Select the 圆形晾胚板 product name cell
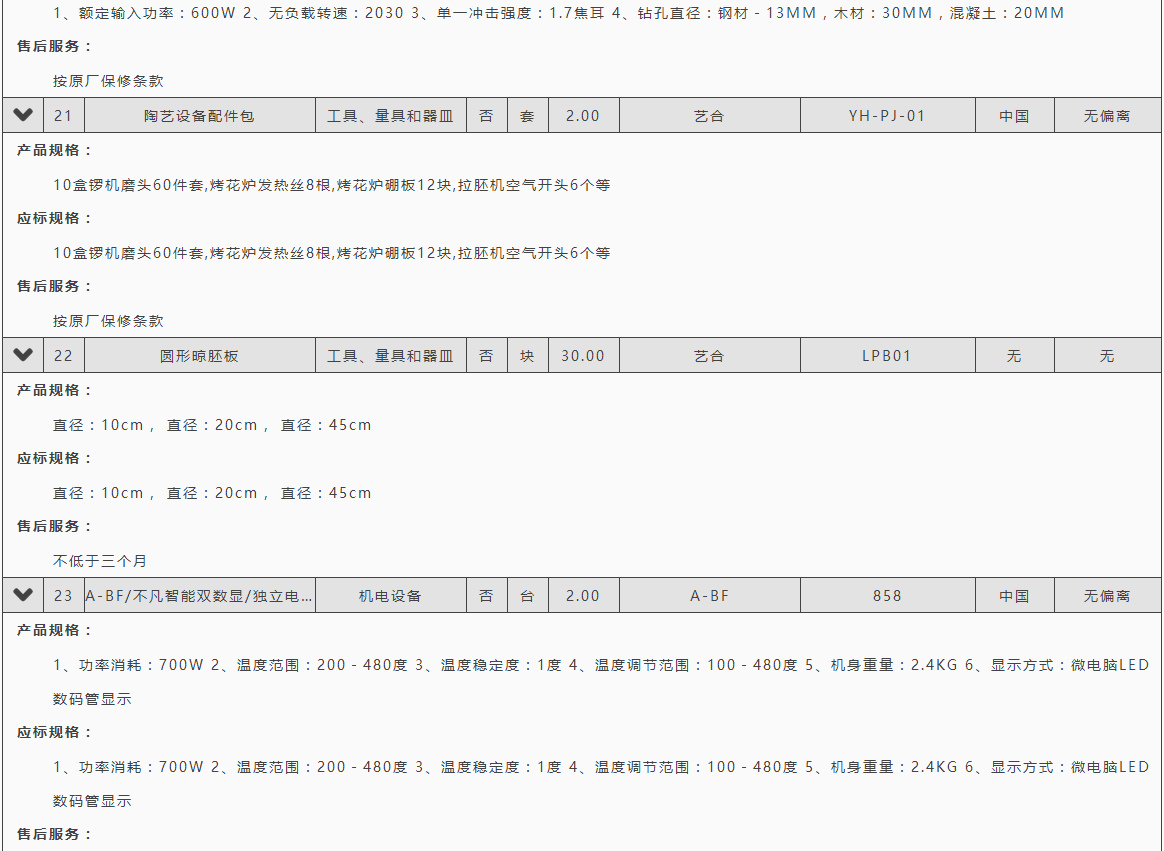Image resolution: width=1164 pixels, height=851 pixels. [x=199, y=356]
